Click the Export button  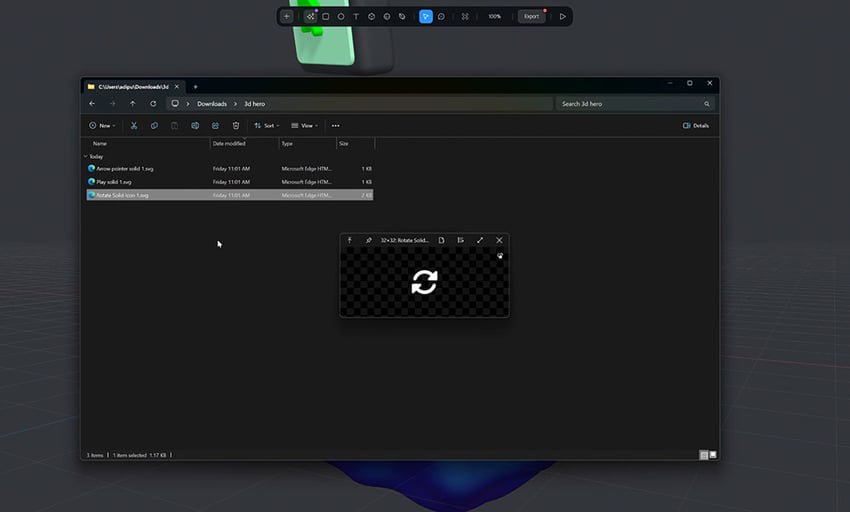531,16
